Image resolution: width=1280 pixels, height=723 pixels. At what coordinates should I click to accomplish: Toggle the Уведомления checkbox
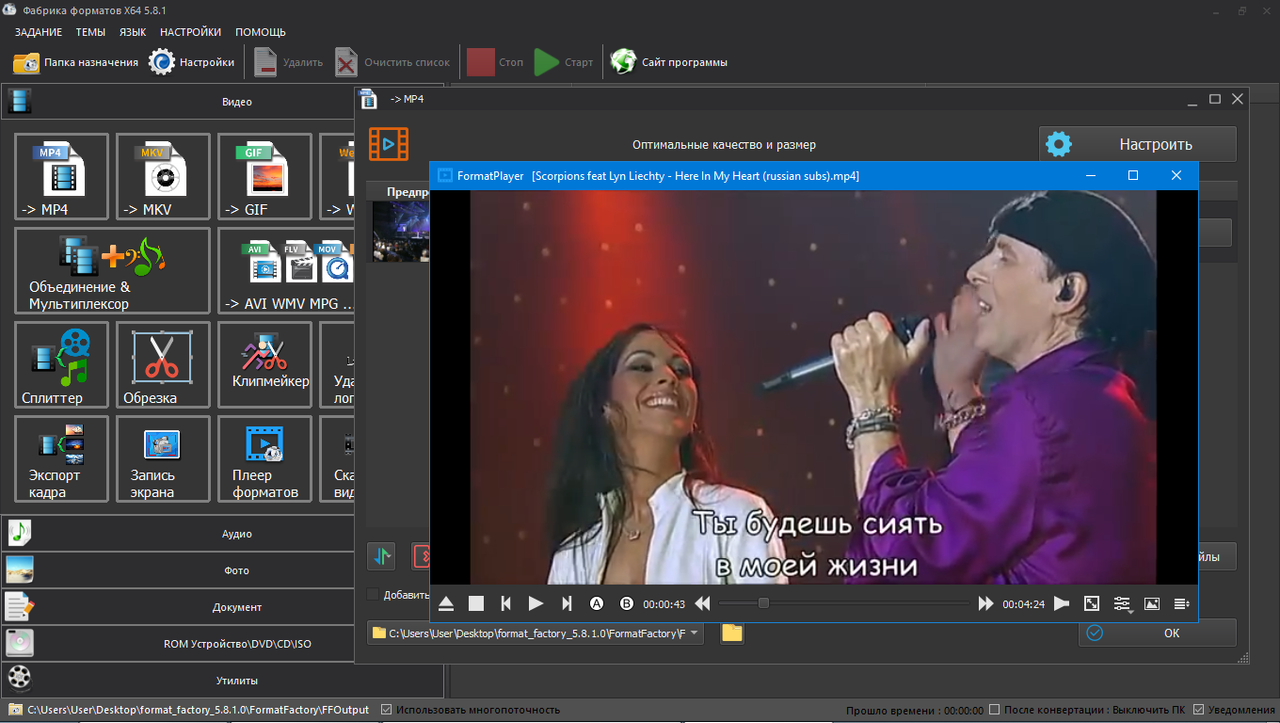1199,710
